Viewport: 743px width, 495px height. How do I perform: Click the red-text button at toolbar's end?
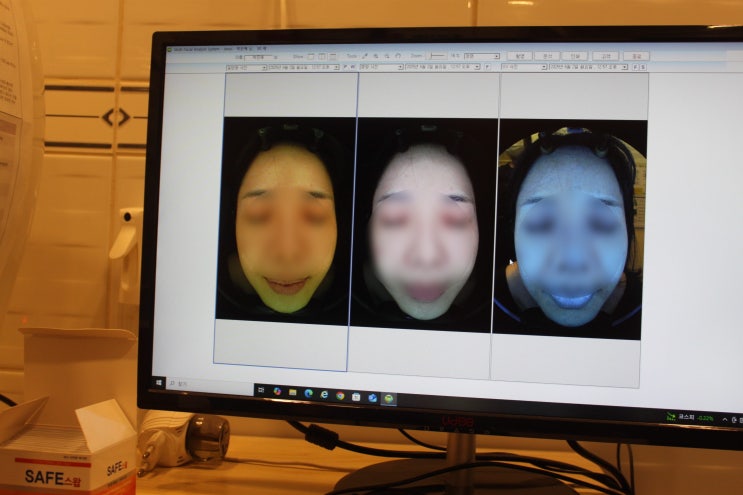click(x=636, y=56)
